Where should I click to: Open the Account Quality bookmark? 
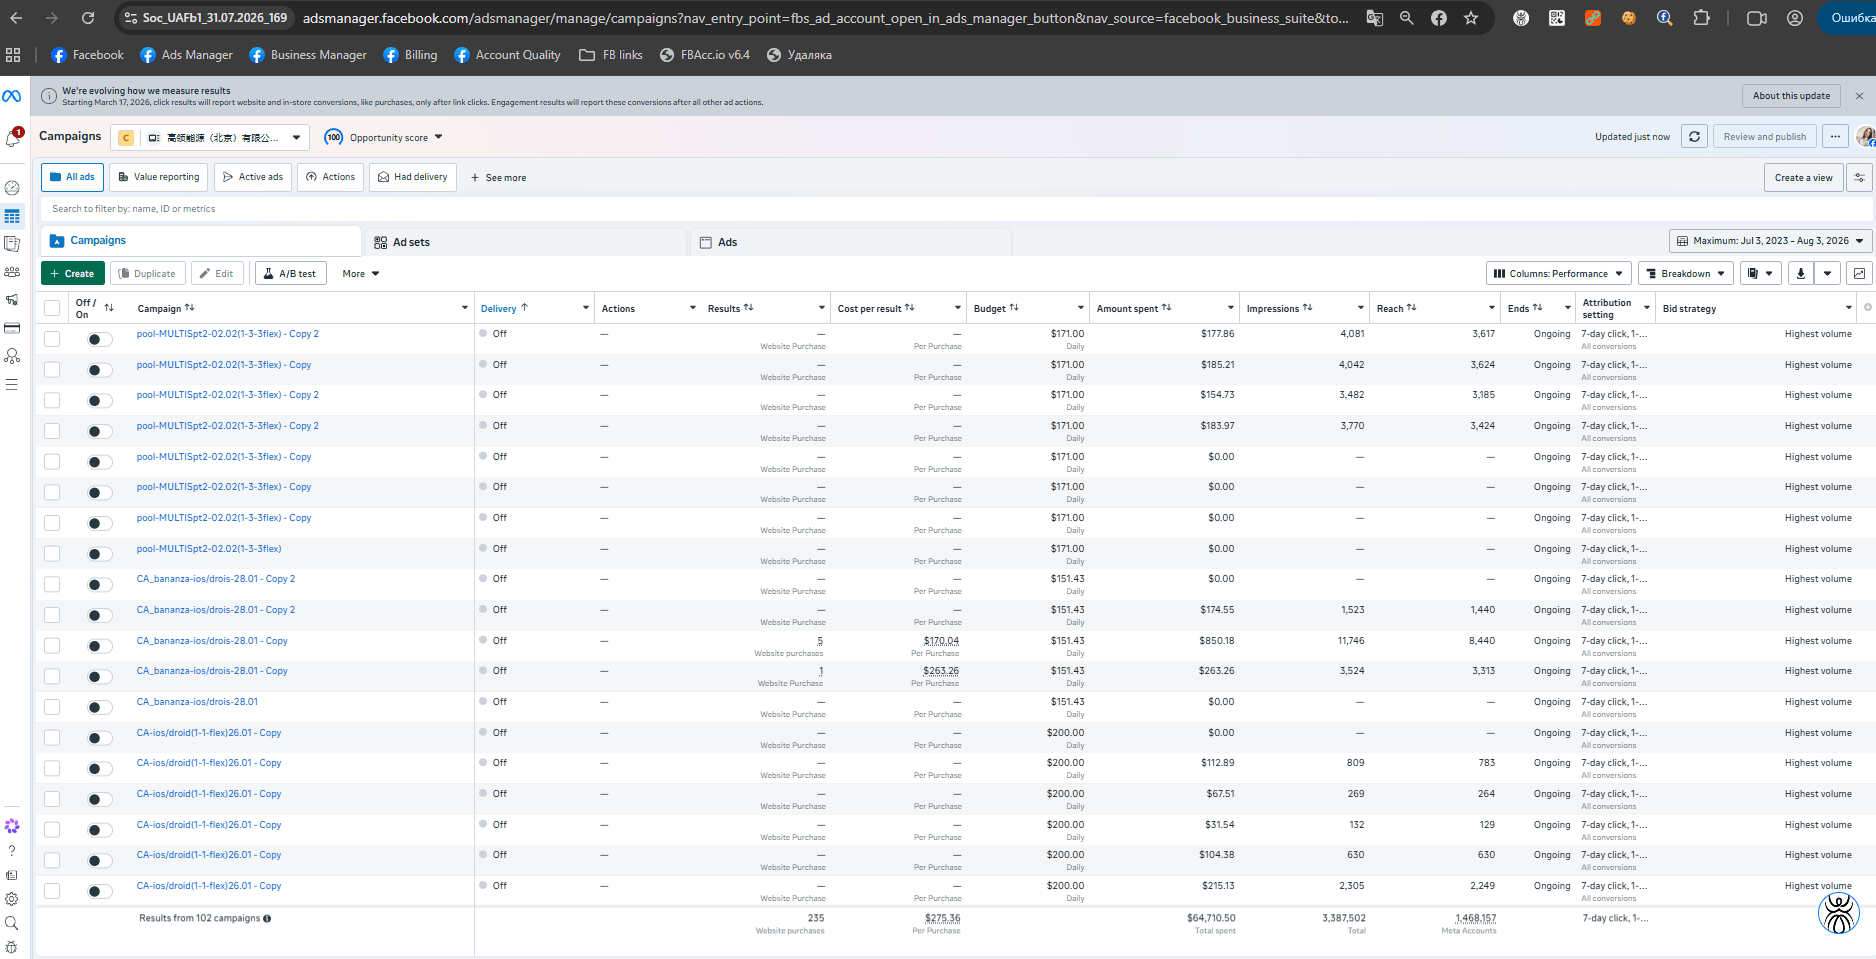(507, 55)
